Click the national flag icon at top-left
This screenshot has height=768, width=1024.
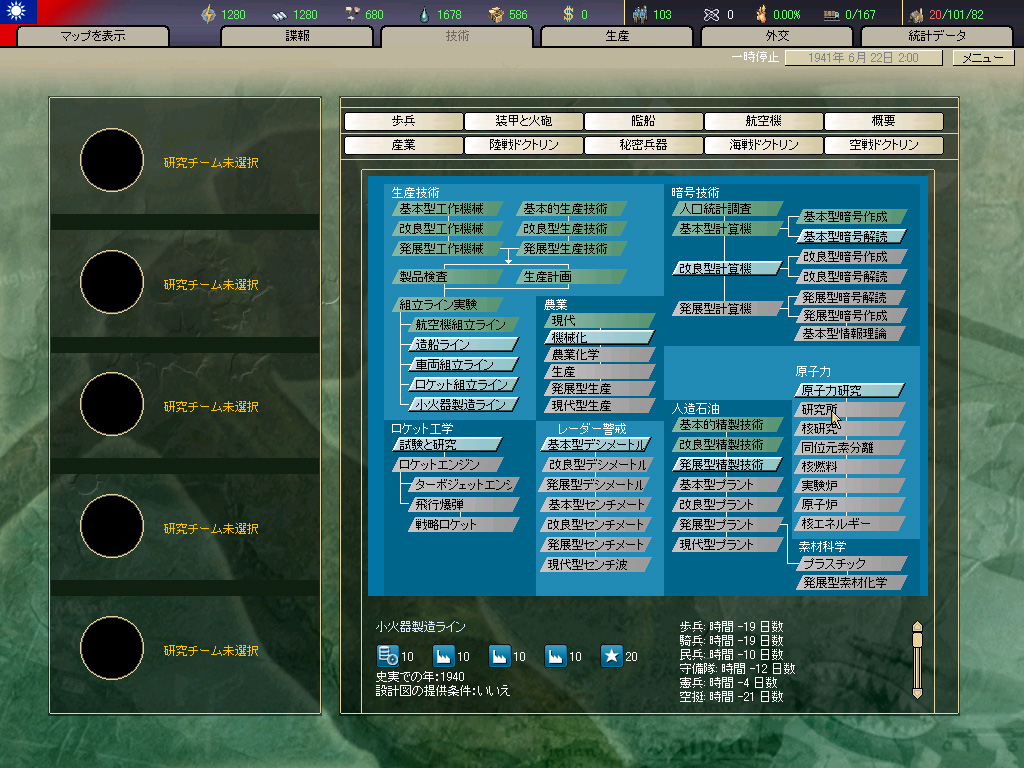point(18,12)
